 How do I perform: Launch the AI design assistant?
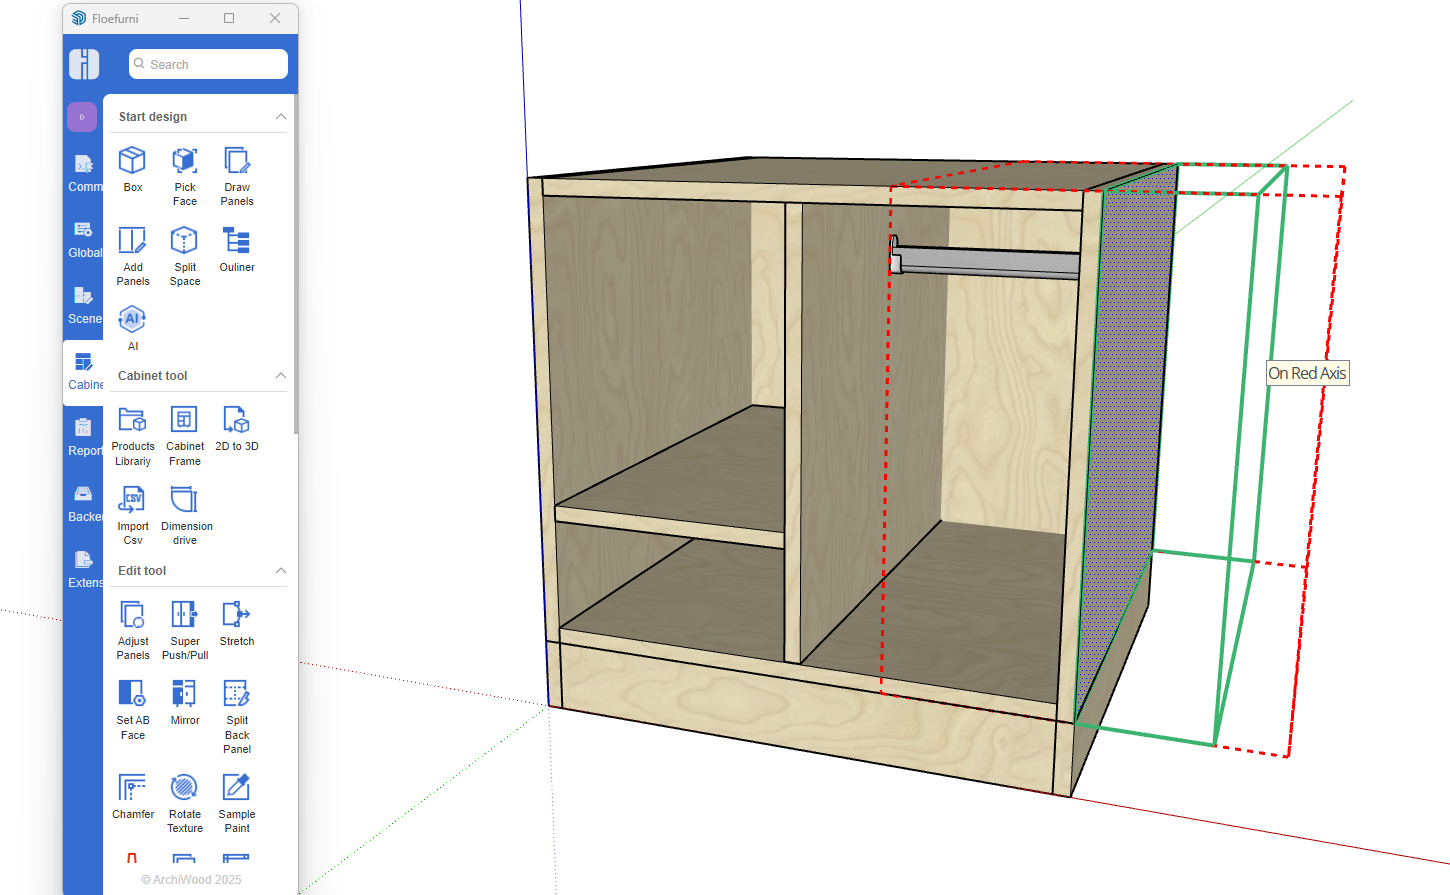click(132, 328)
